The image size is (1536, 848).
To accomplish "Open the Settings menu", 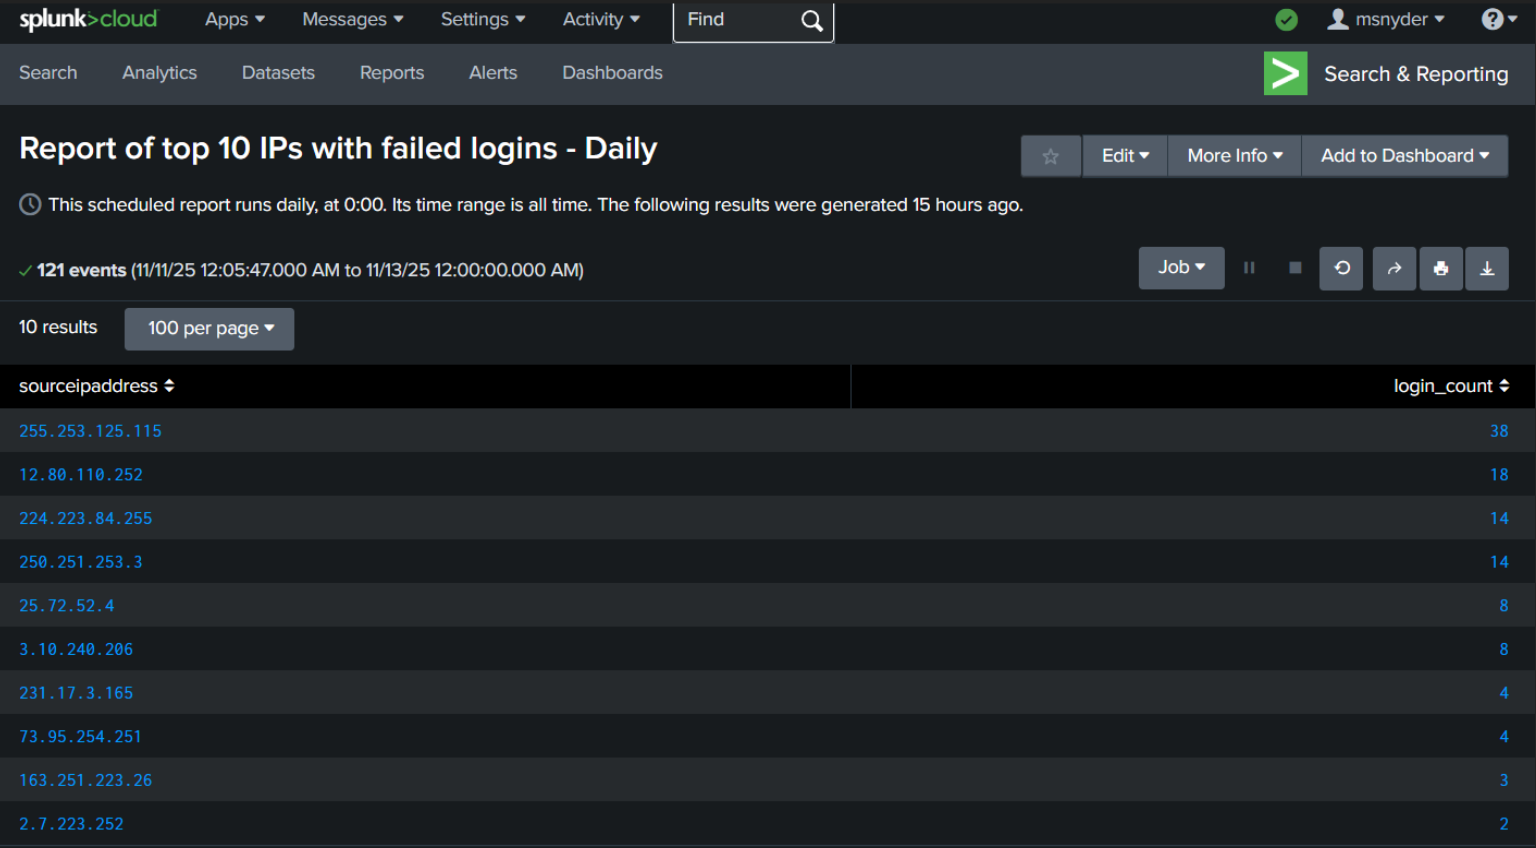I will (x=482, y=20).
